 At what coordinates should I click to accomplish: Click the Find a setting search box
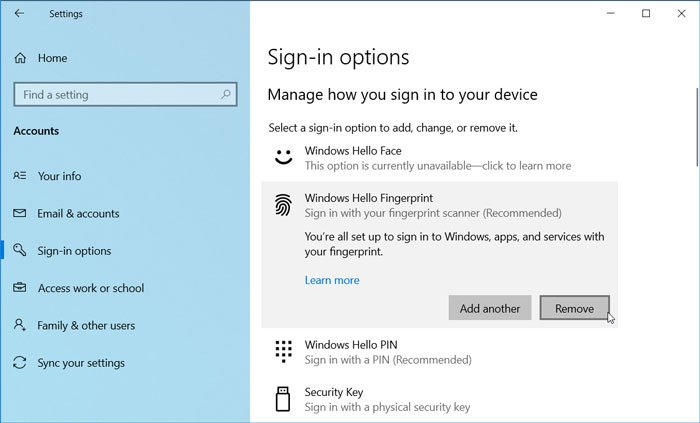click(x=115, y=95)
